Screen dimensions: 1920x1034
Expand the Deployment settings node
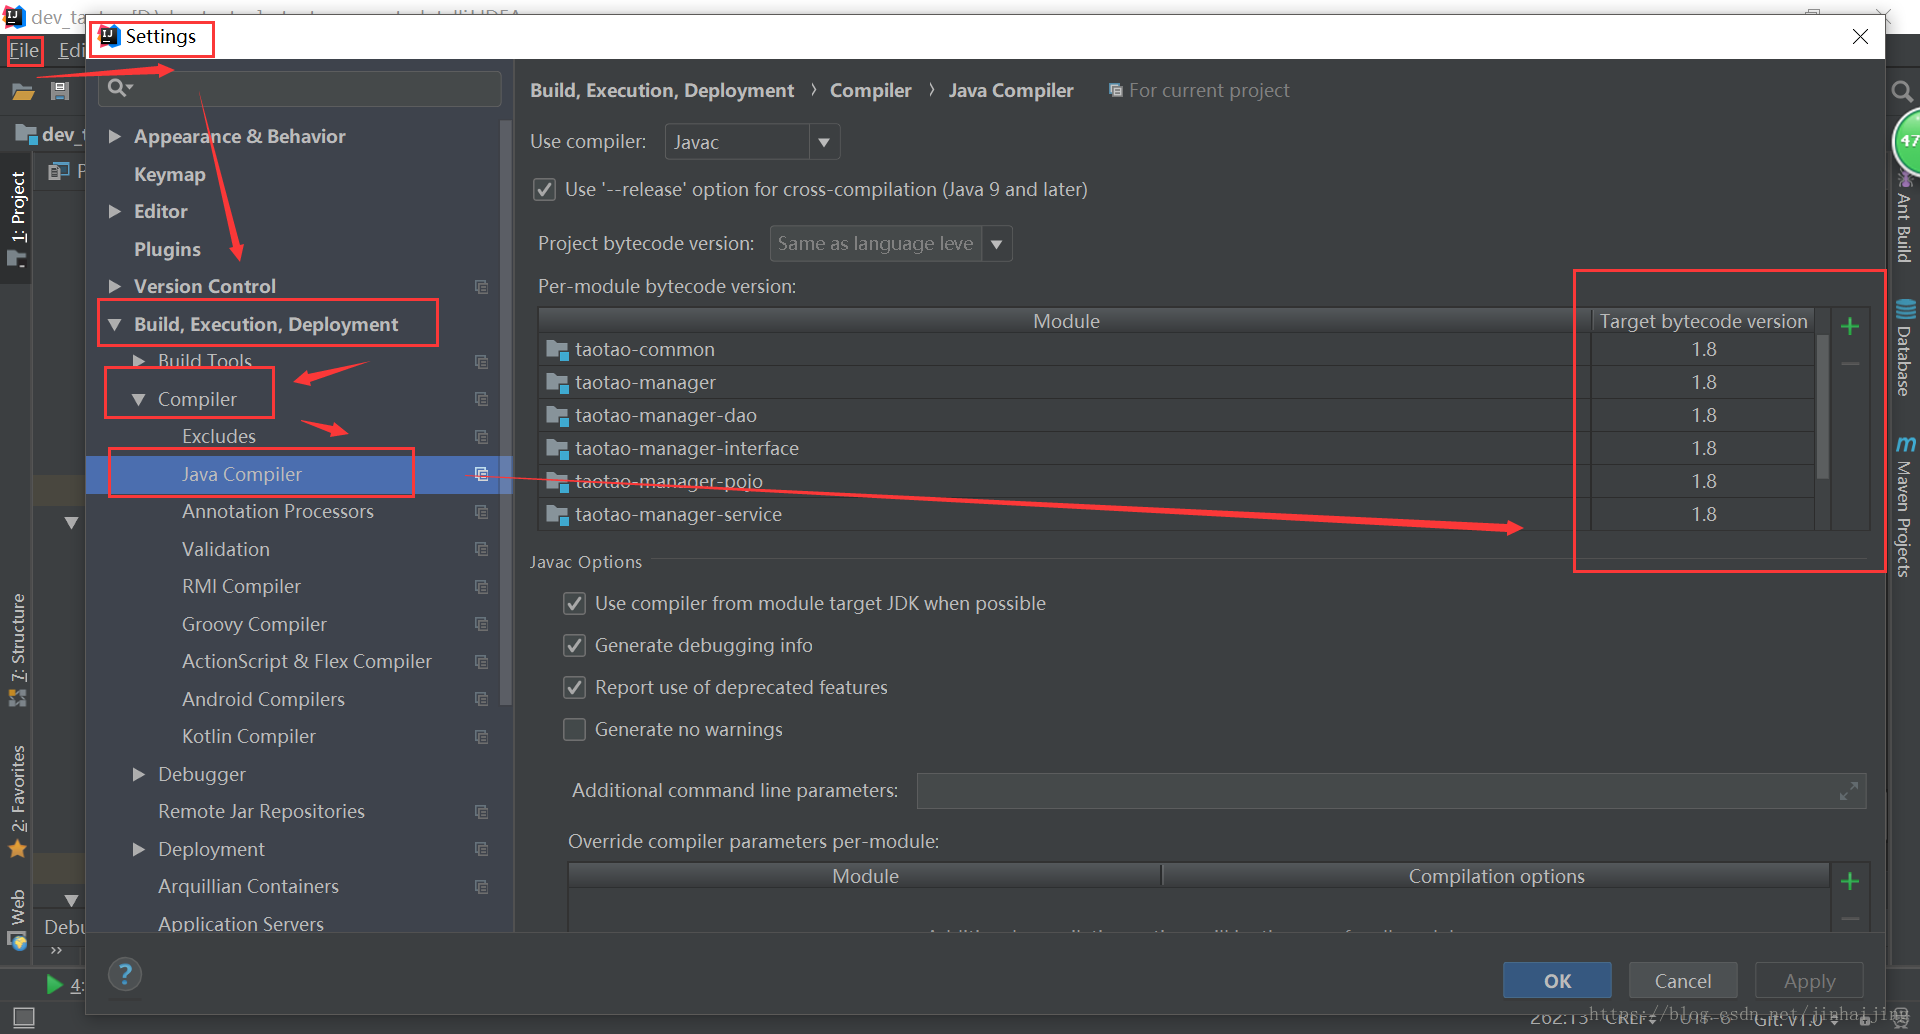pos(139,850)
